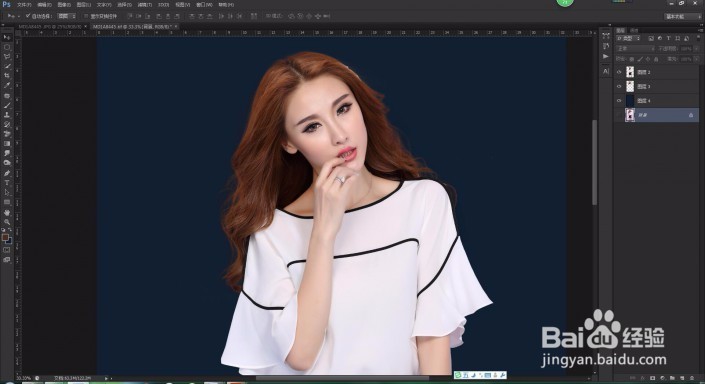Select the 图层 4 layer thumbnail
705x384 pixels.
click(630, 101)
